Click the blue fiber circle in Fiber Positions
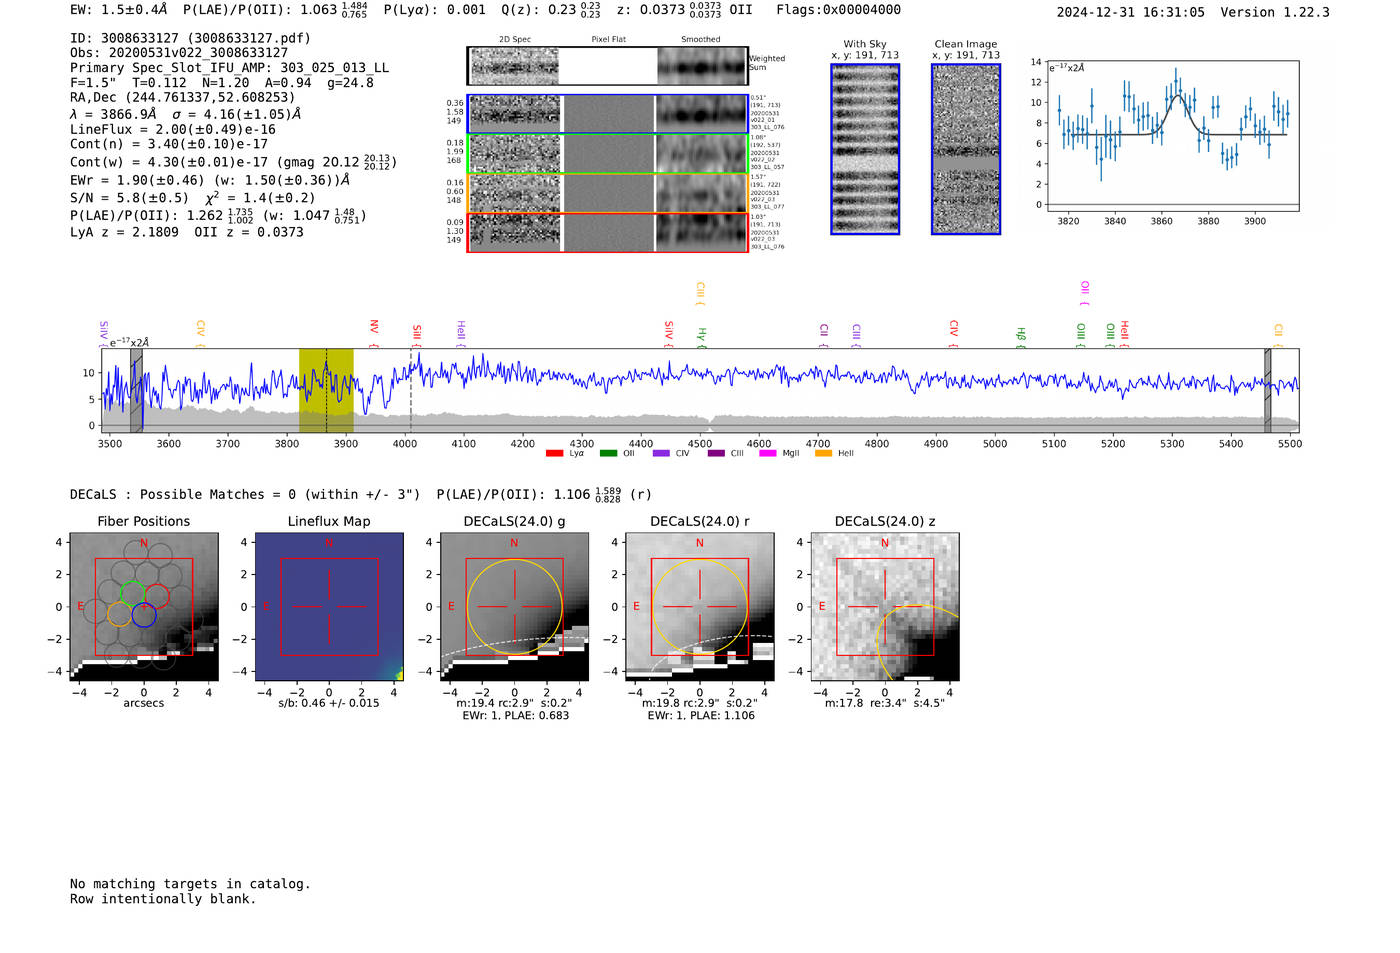Viewport: 1400px width, 953px height. [x=144, y=615]
